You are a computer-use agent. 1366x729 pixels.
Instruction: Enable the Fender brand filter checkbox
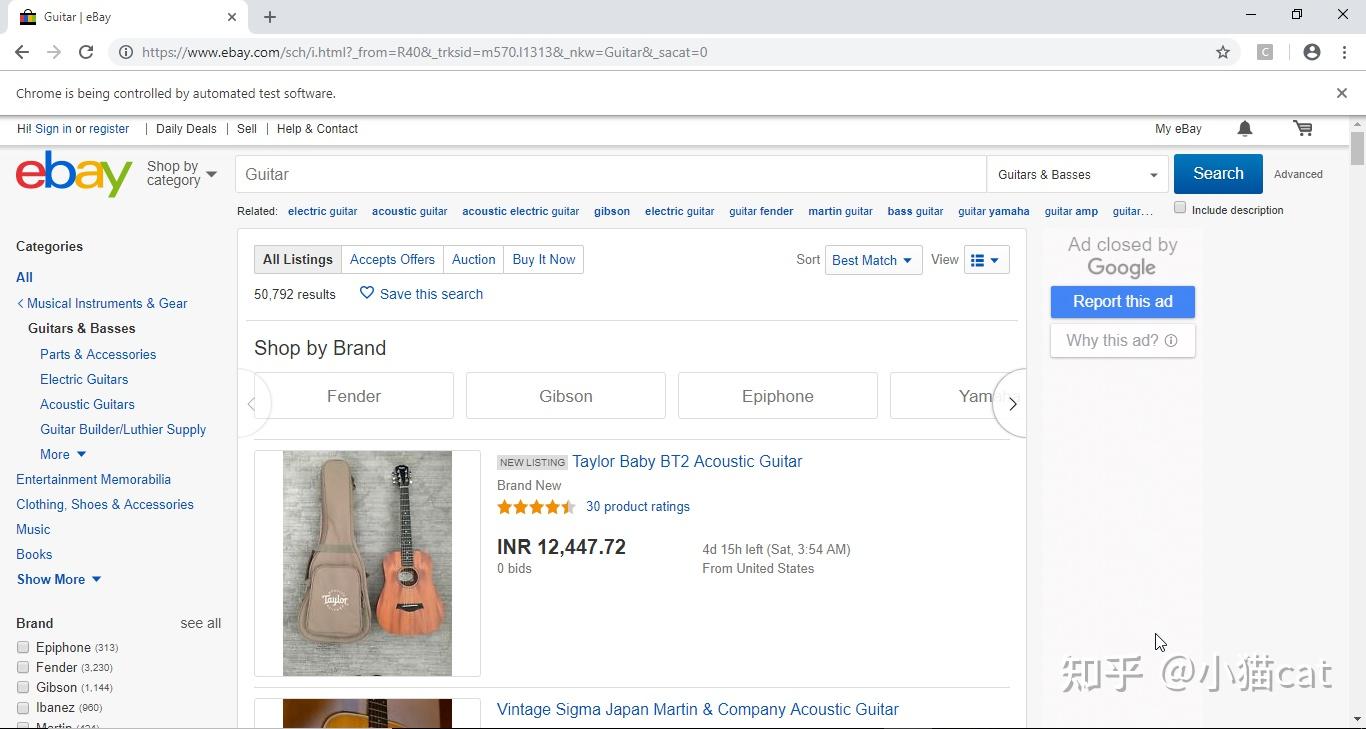tap(23, 667)
